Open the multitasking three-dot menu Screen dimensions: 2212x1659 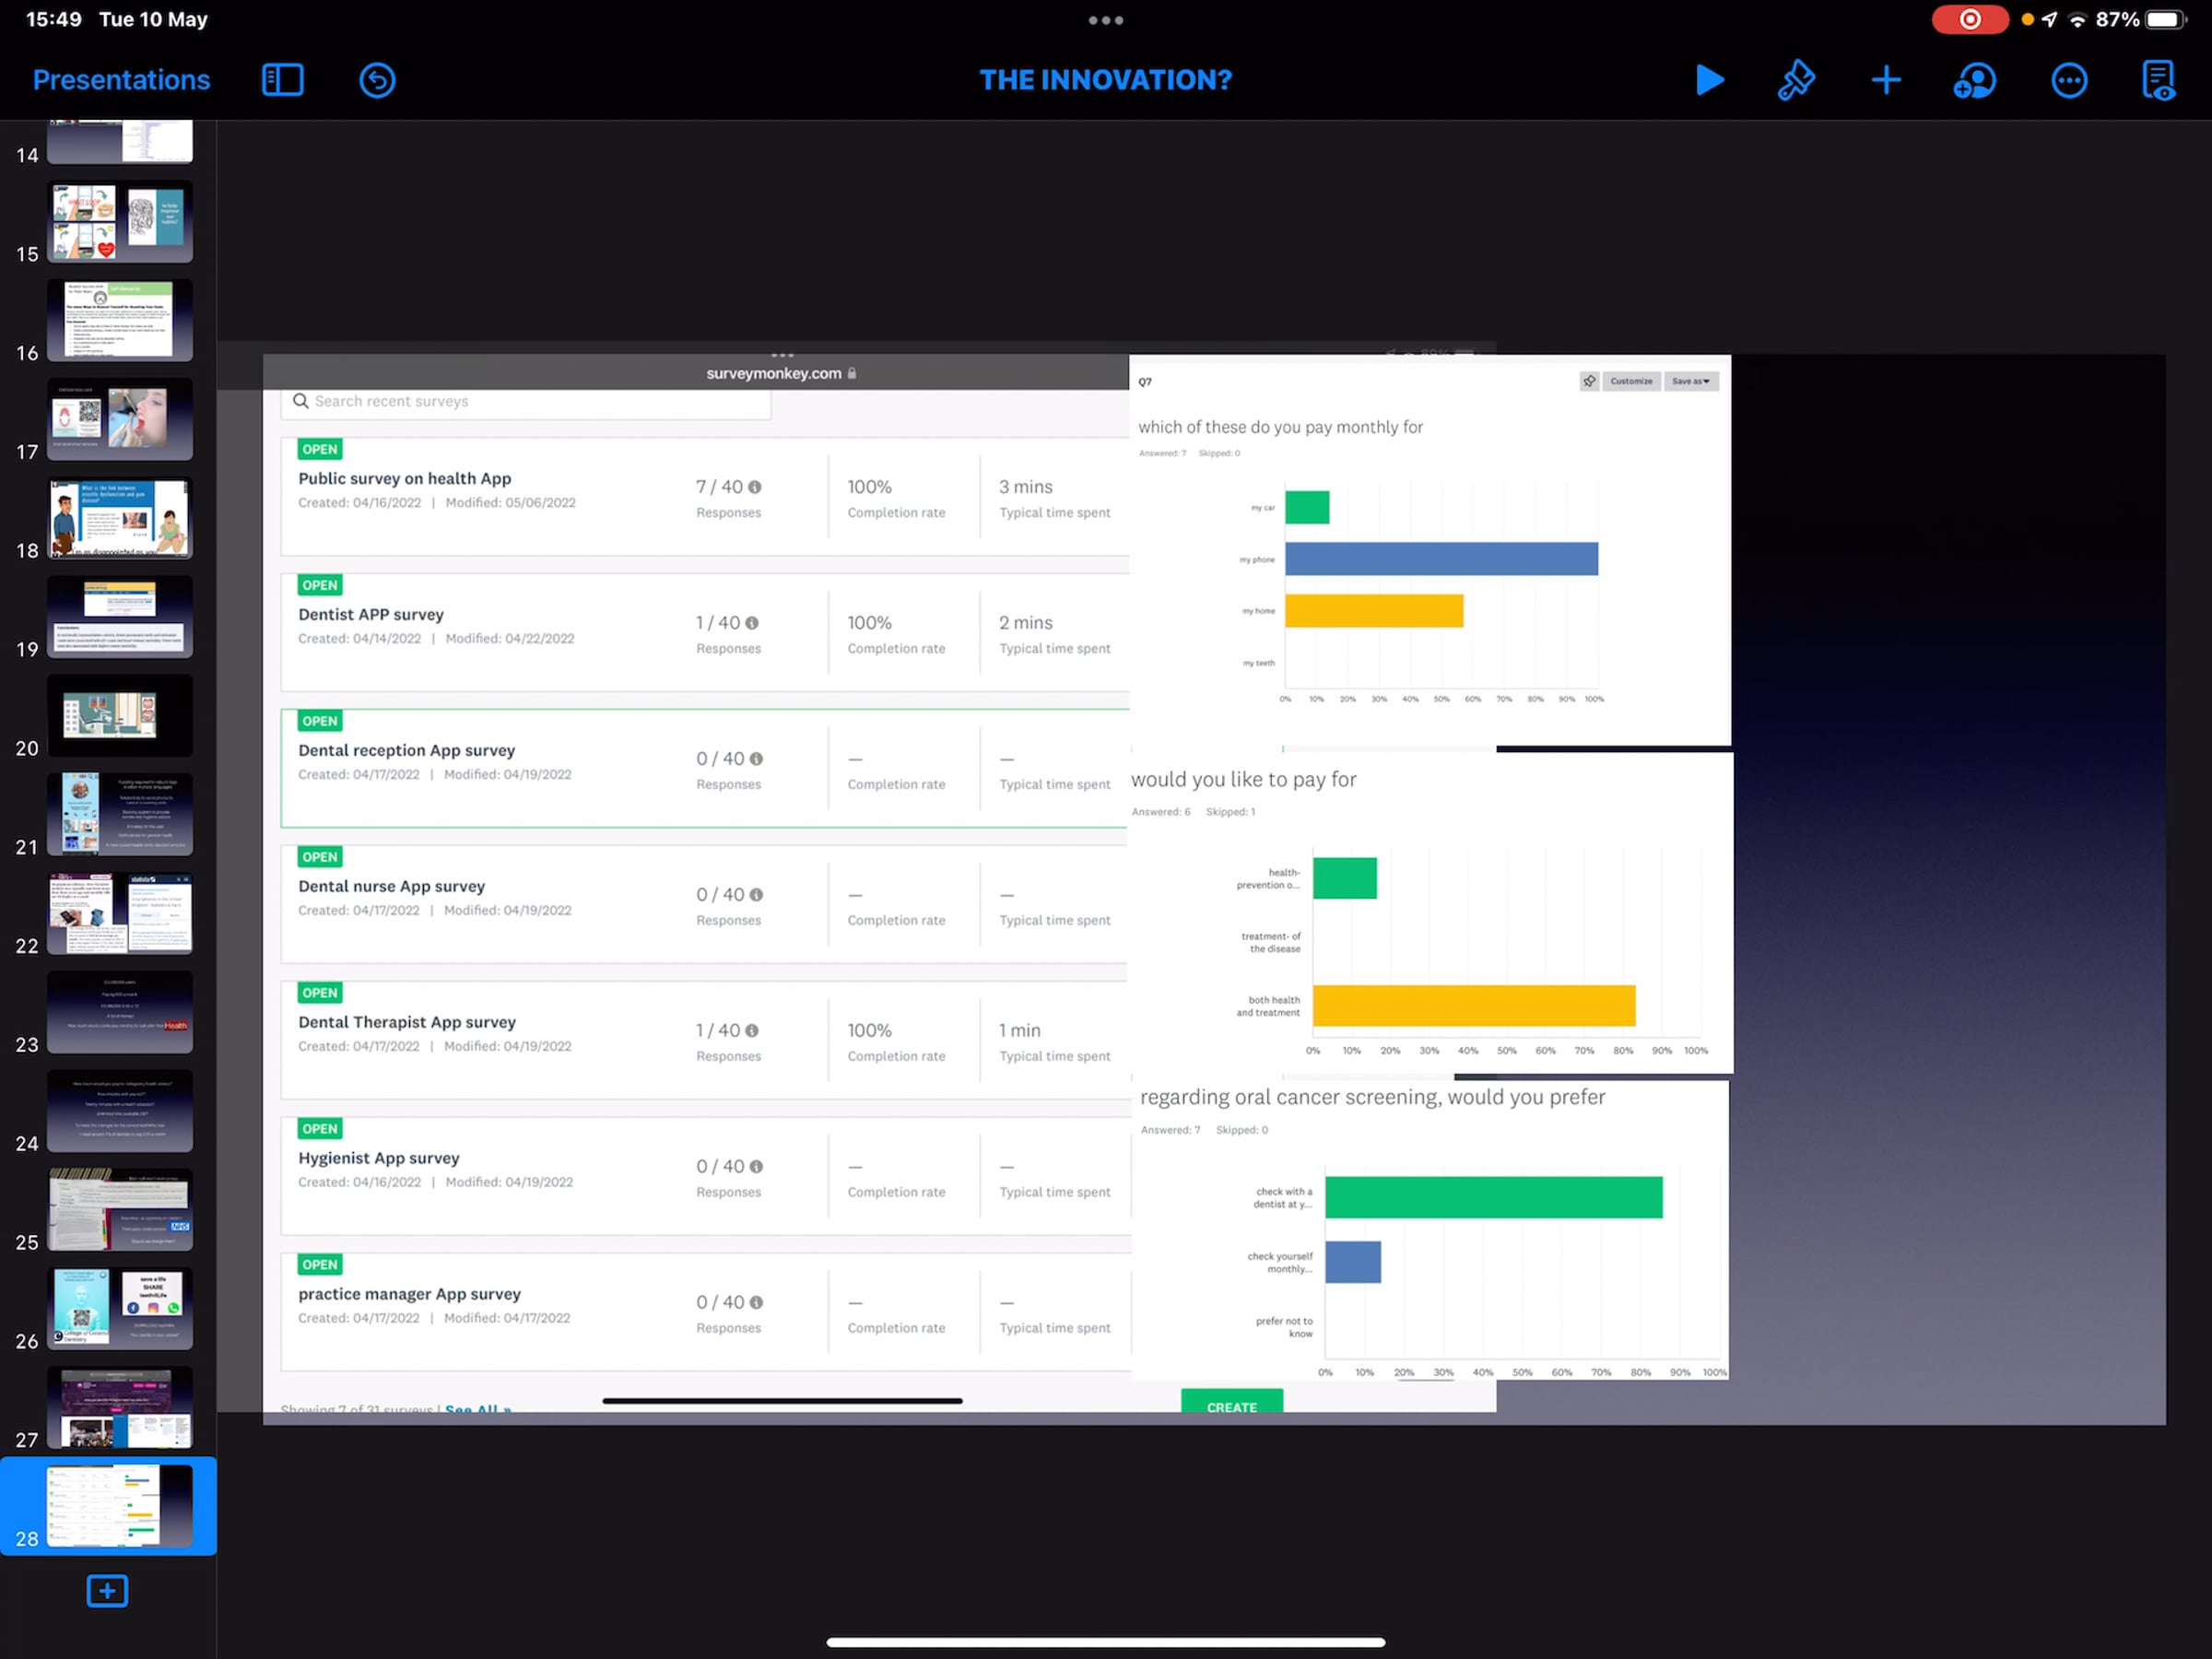[x=1105, y=20]
